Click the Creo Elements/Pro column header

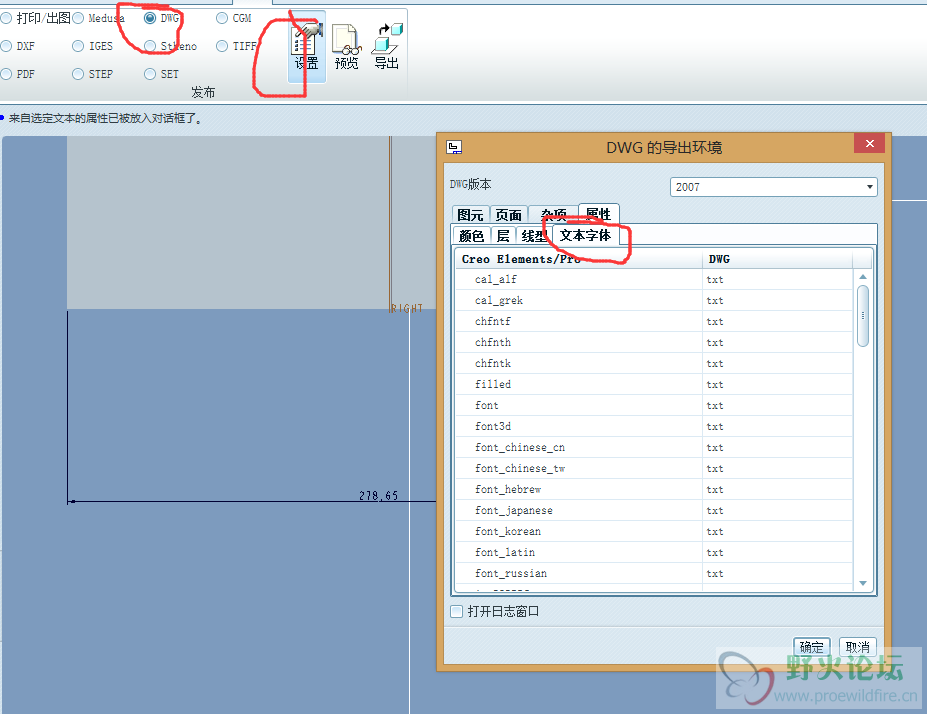[x=579, y=259]
